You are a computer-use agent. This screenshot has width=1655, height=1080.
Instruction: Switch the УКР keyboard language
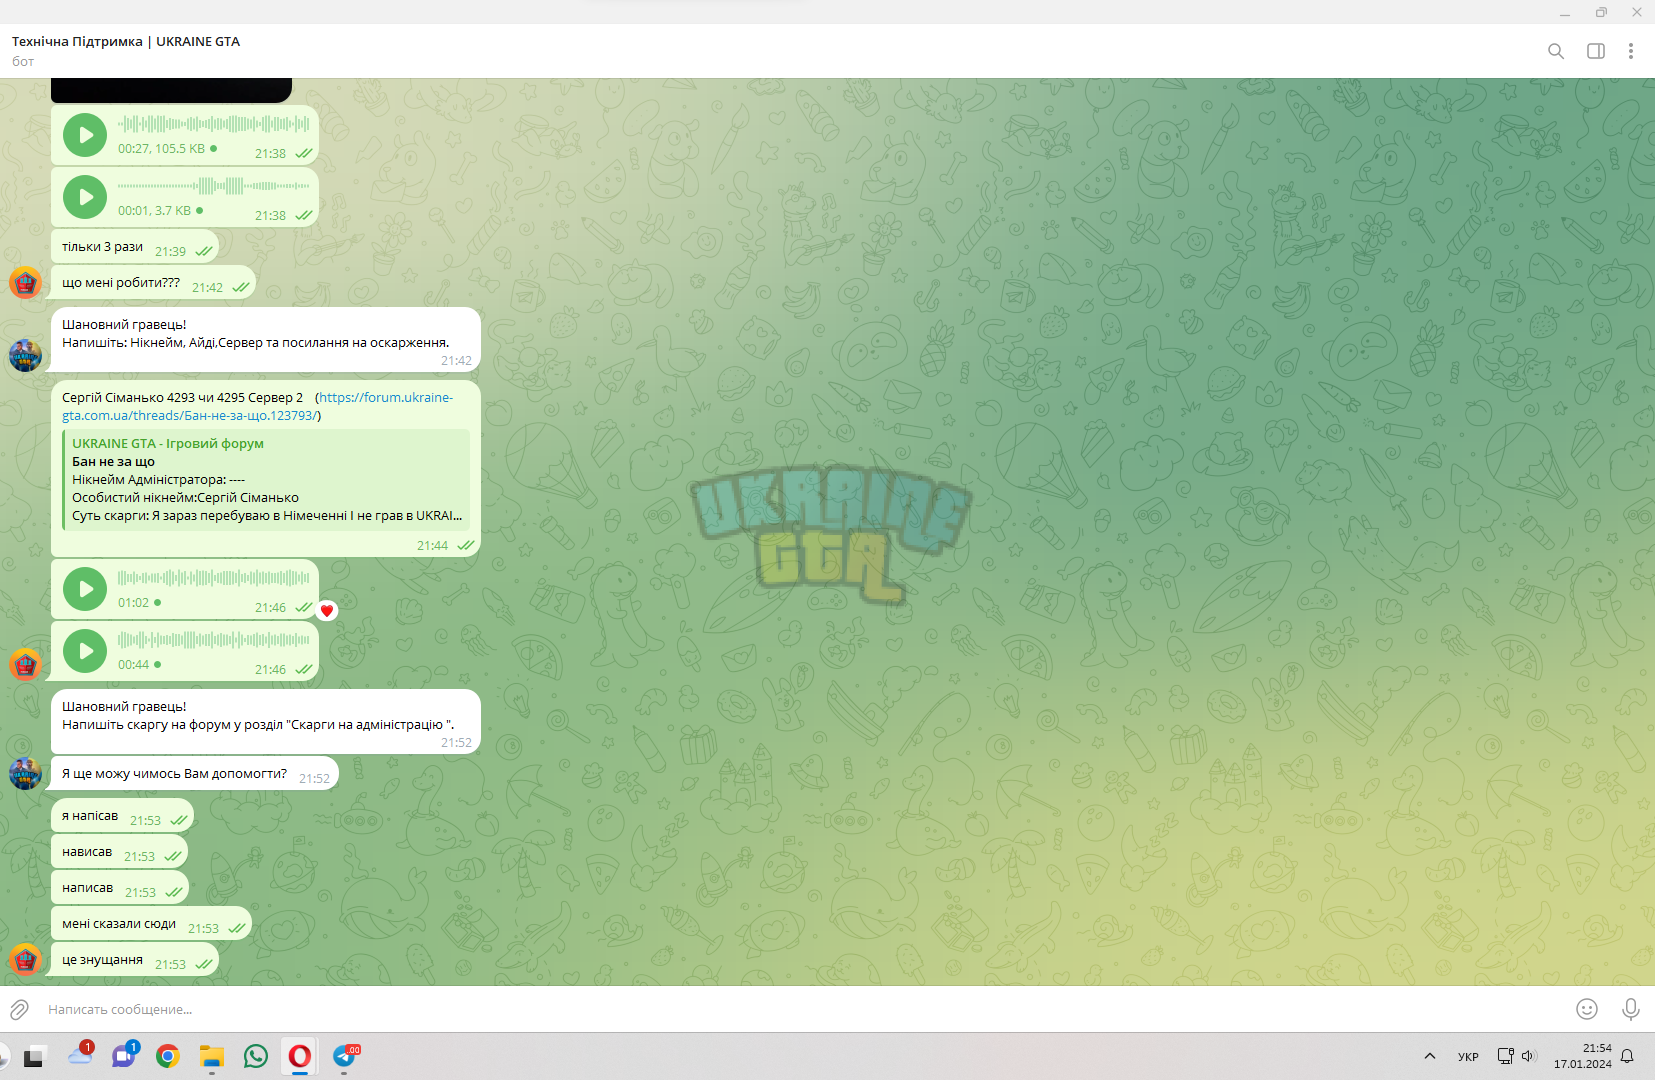(x=1468, y=1057)
